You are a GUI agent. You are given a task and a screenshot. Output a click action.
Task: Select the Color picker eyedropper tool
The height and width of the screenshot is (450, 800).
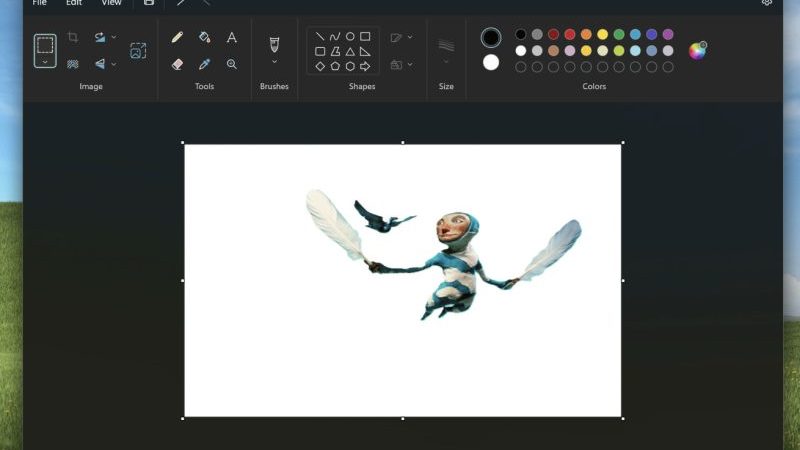pyautogui.click(x=204, y=64)
